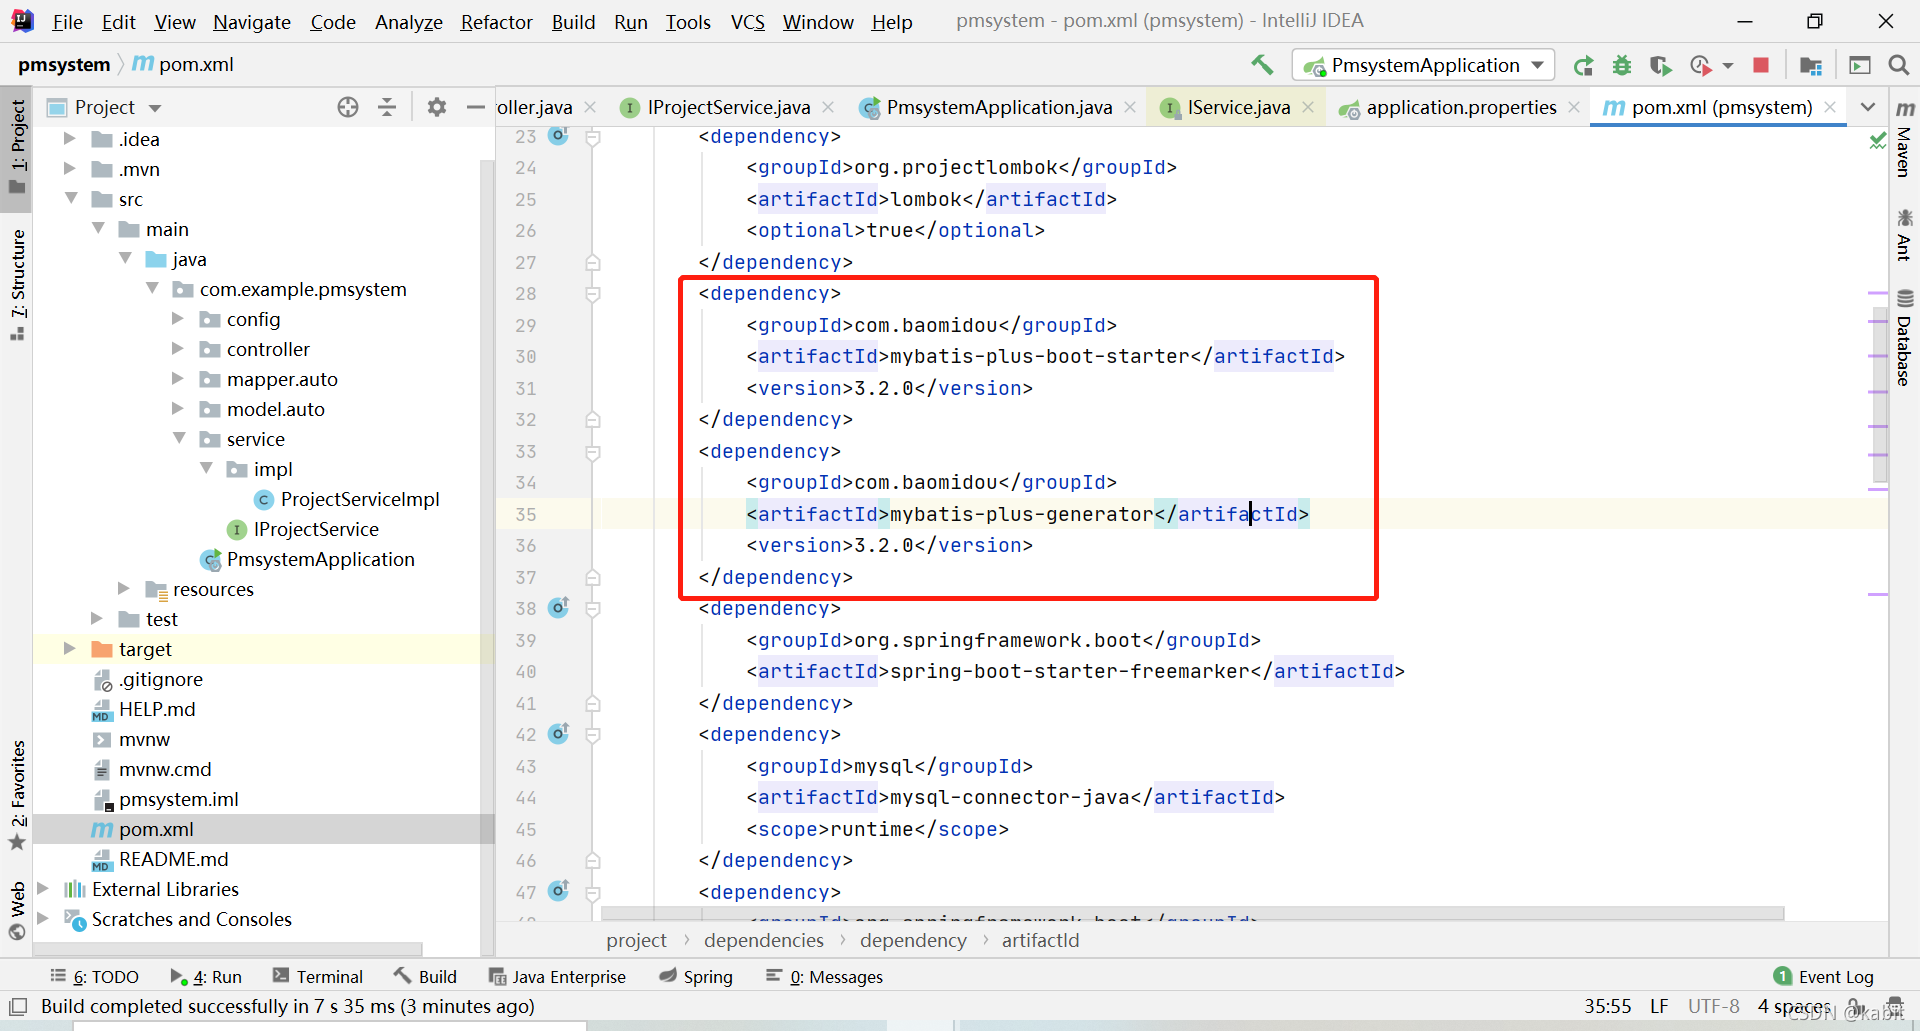Click locate/scroll from source target icon
1920x1031 pixels.
pyautogui.click(x=348, y=107)
